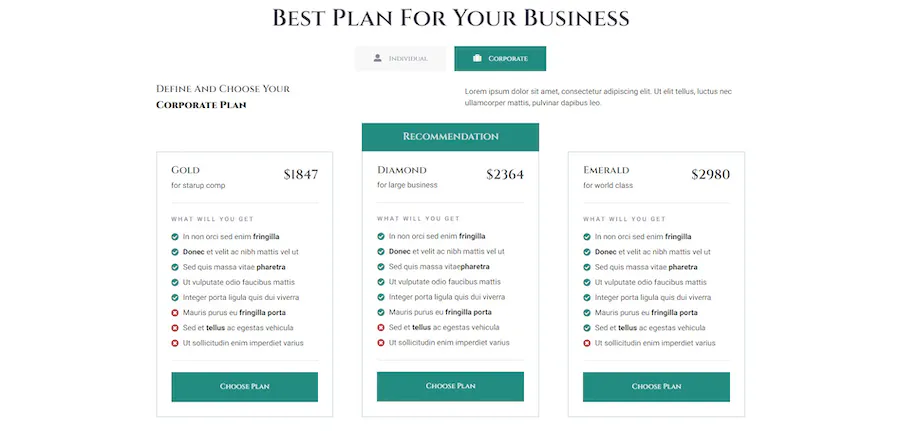Choose the Emerald plan
This screenshot has height=431, width=900.
point(657,387)
